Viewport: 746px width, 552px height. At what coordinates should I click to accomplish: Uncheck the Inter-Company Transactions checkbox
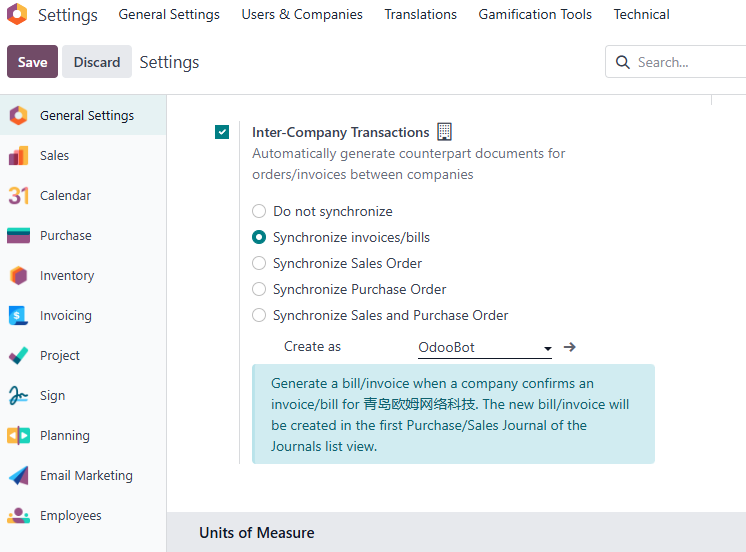(x=222, y=132)
